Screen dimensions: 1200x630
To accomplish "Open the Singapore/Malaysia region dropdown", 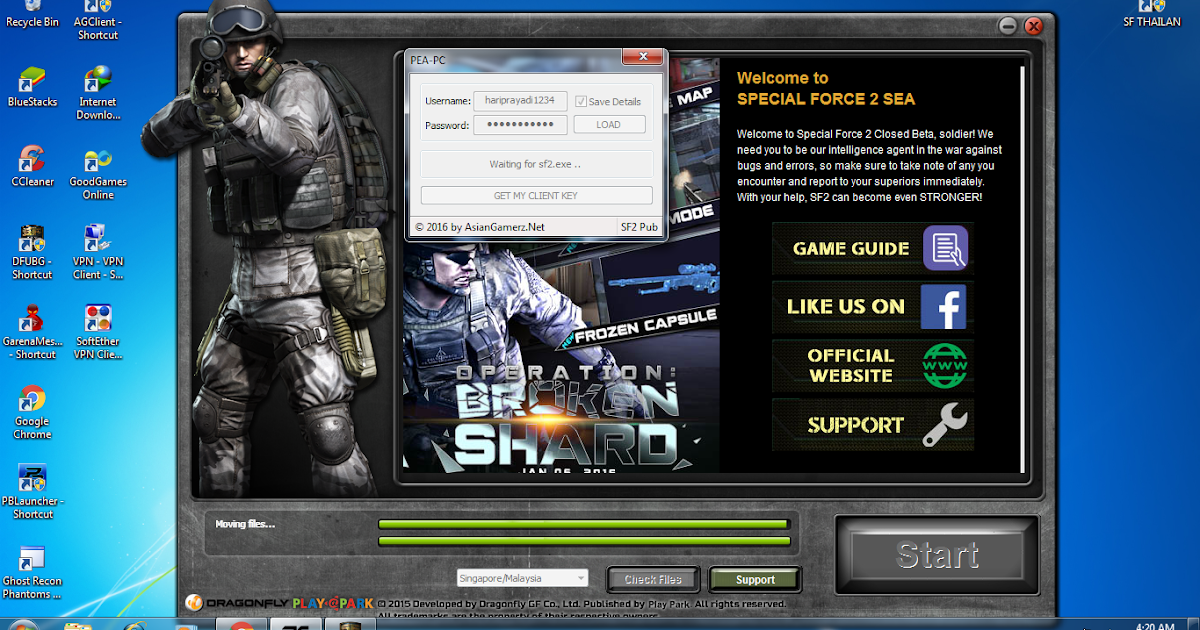I will click(523, 578).
